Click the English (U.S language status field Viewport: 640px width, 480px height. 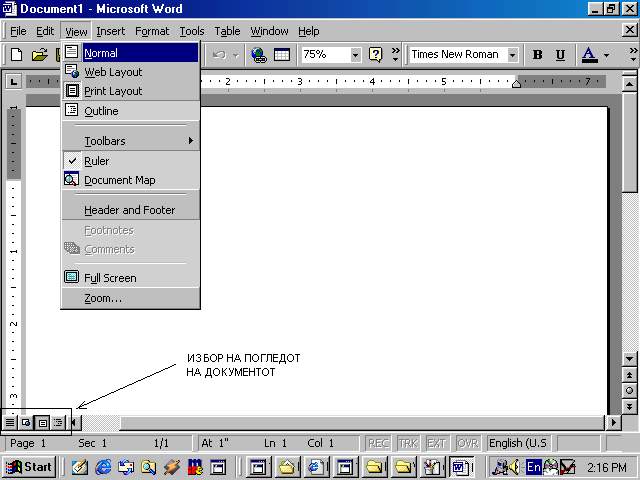pos(518,443)
